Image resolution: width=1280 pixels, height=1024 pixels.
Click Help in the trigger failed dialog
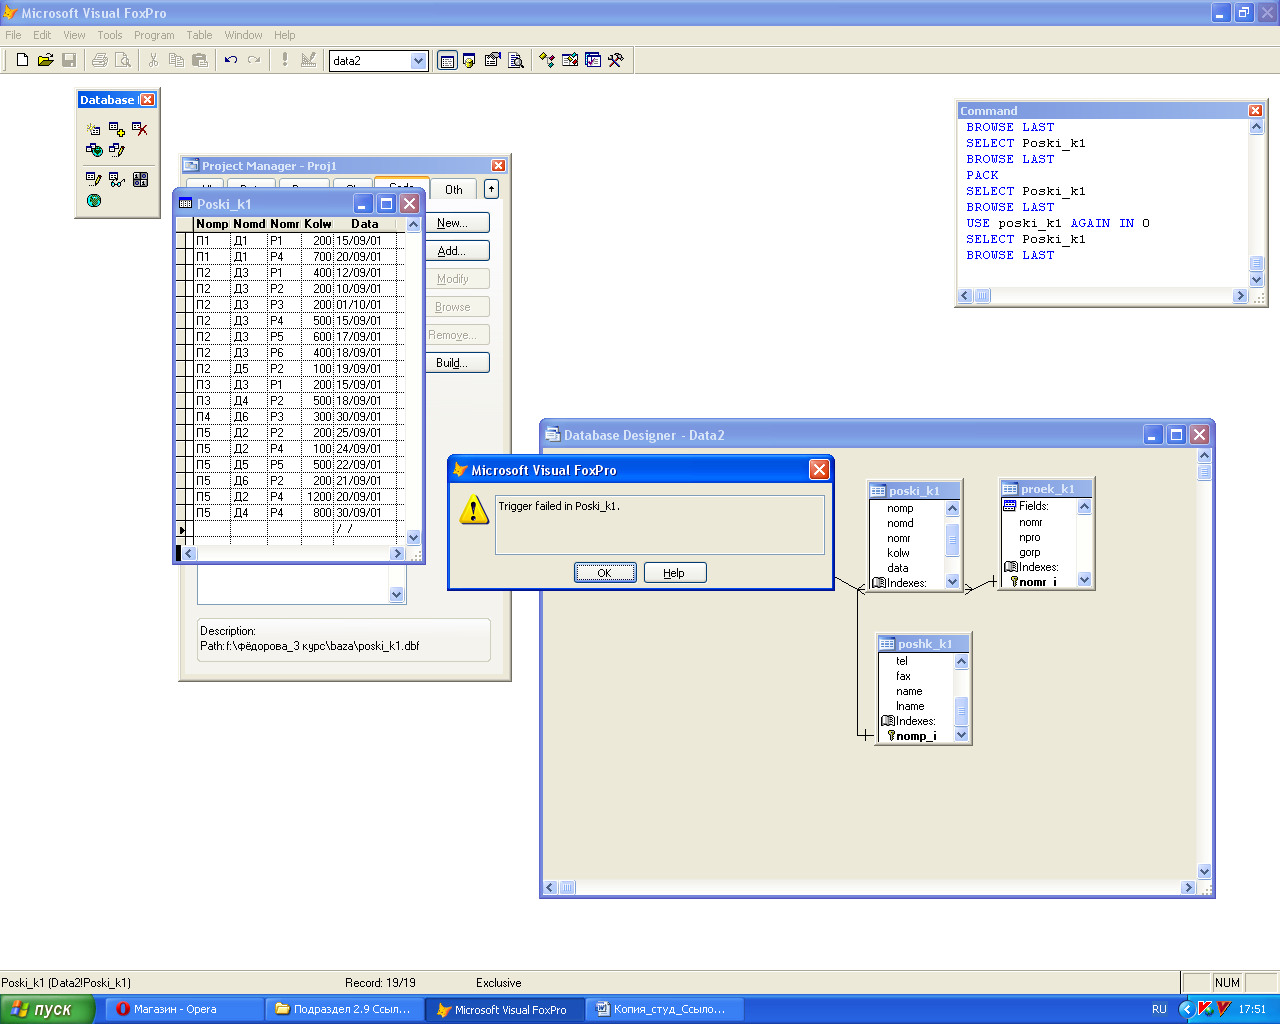(674, 573)
